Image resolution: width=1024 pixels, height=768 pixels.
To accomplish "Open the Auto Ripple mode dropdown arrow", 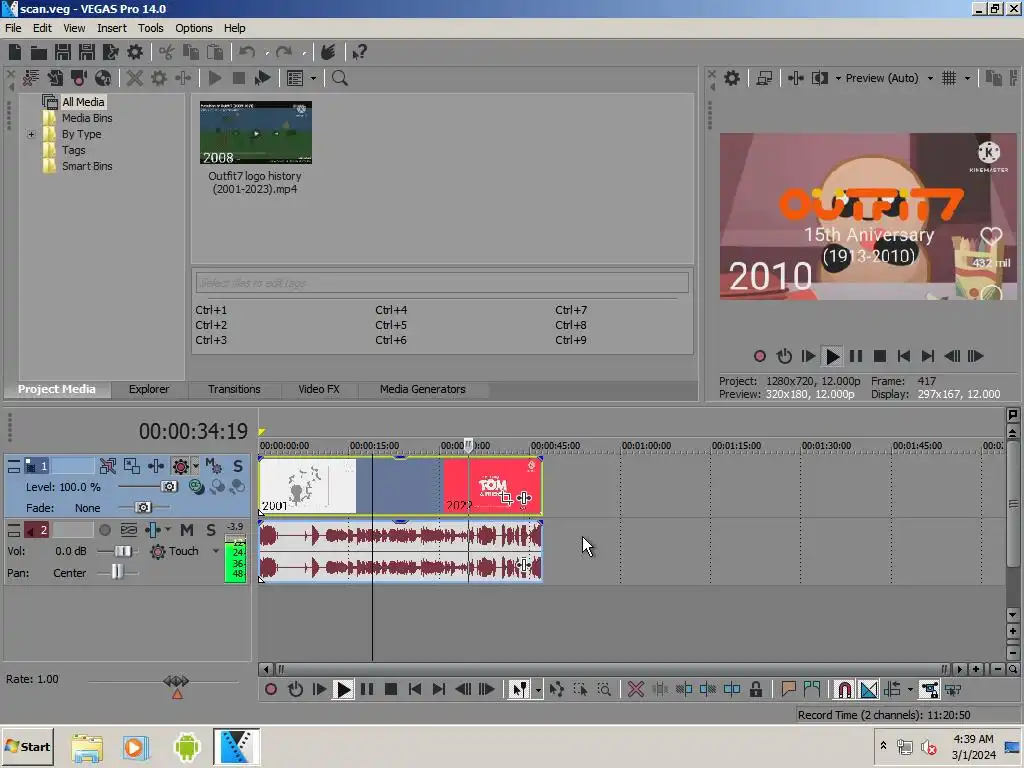I will pos(910,690).
